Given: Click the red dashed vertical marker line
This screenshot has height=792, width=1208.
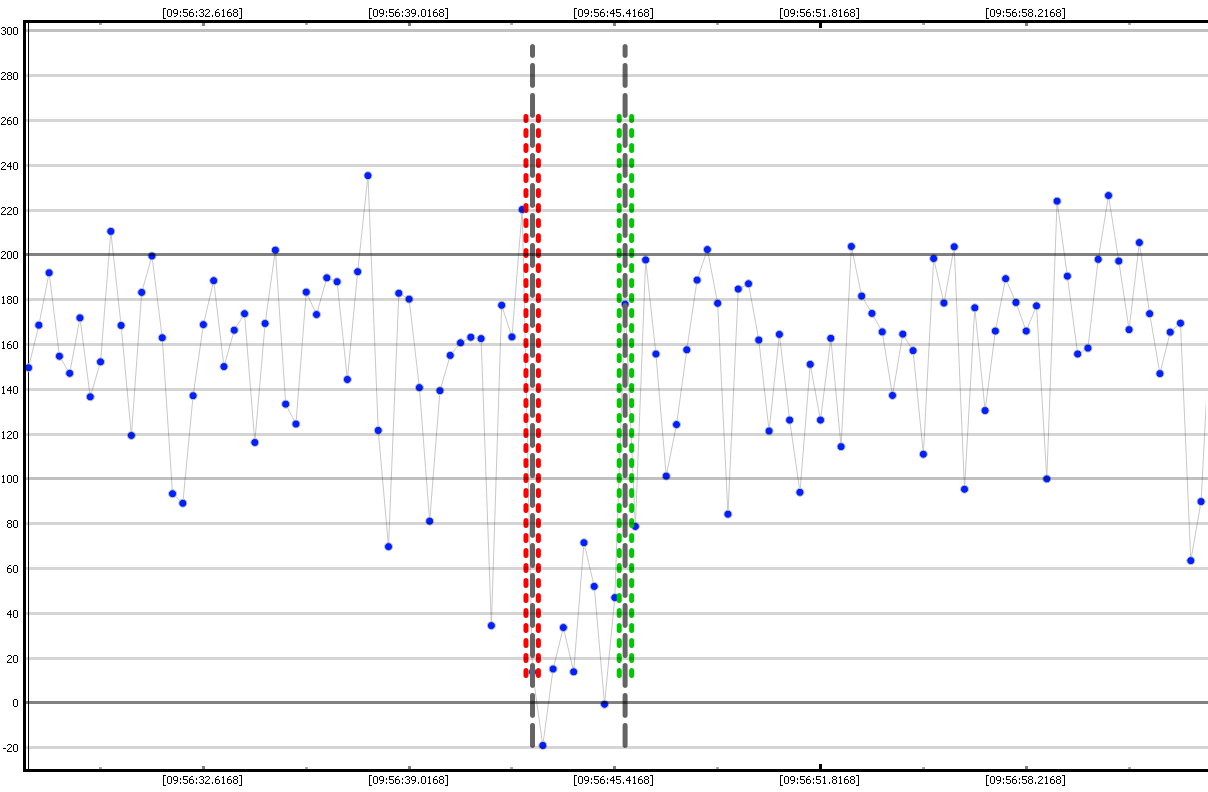Looking at the screenshot, I should [532, 397].
